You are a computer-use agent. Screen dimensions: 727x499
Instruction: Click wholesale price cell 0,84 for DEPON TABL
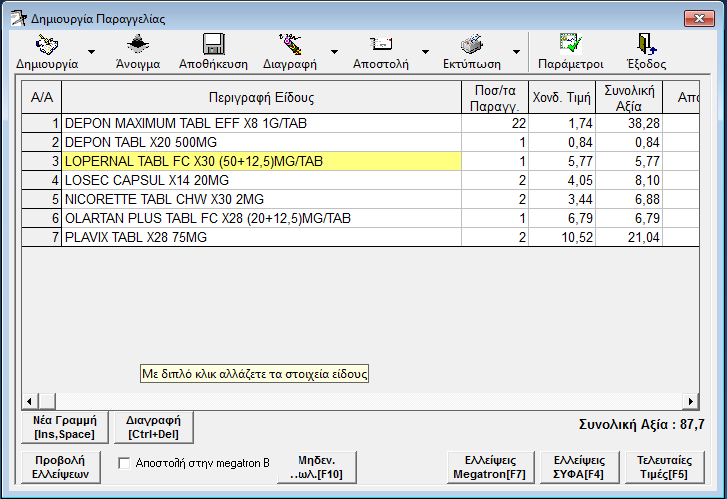pos(561,142)
